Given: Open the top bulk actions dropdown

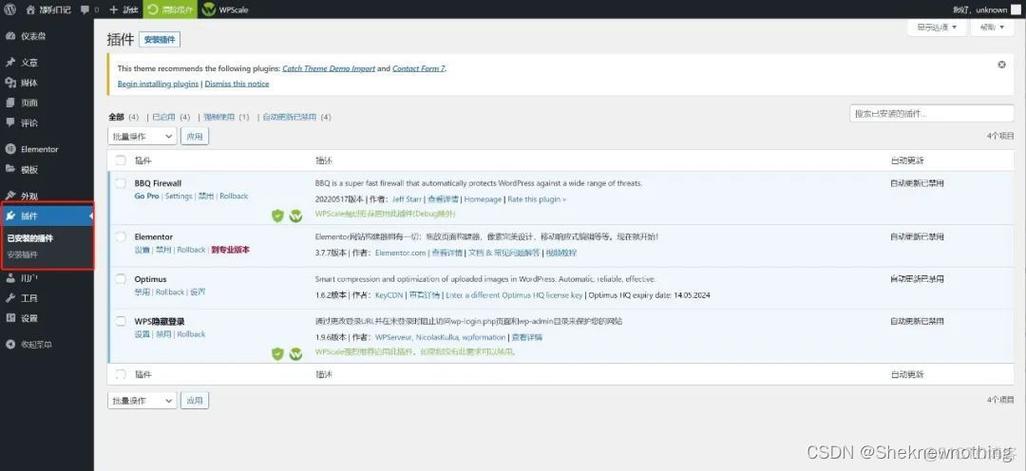Looking at the screenshot, I should tap(142, 136).
